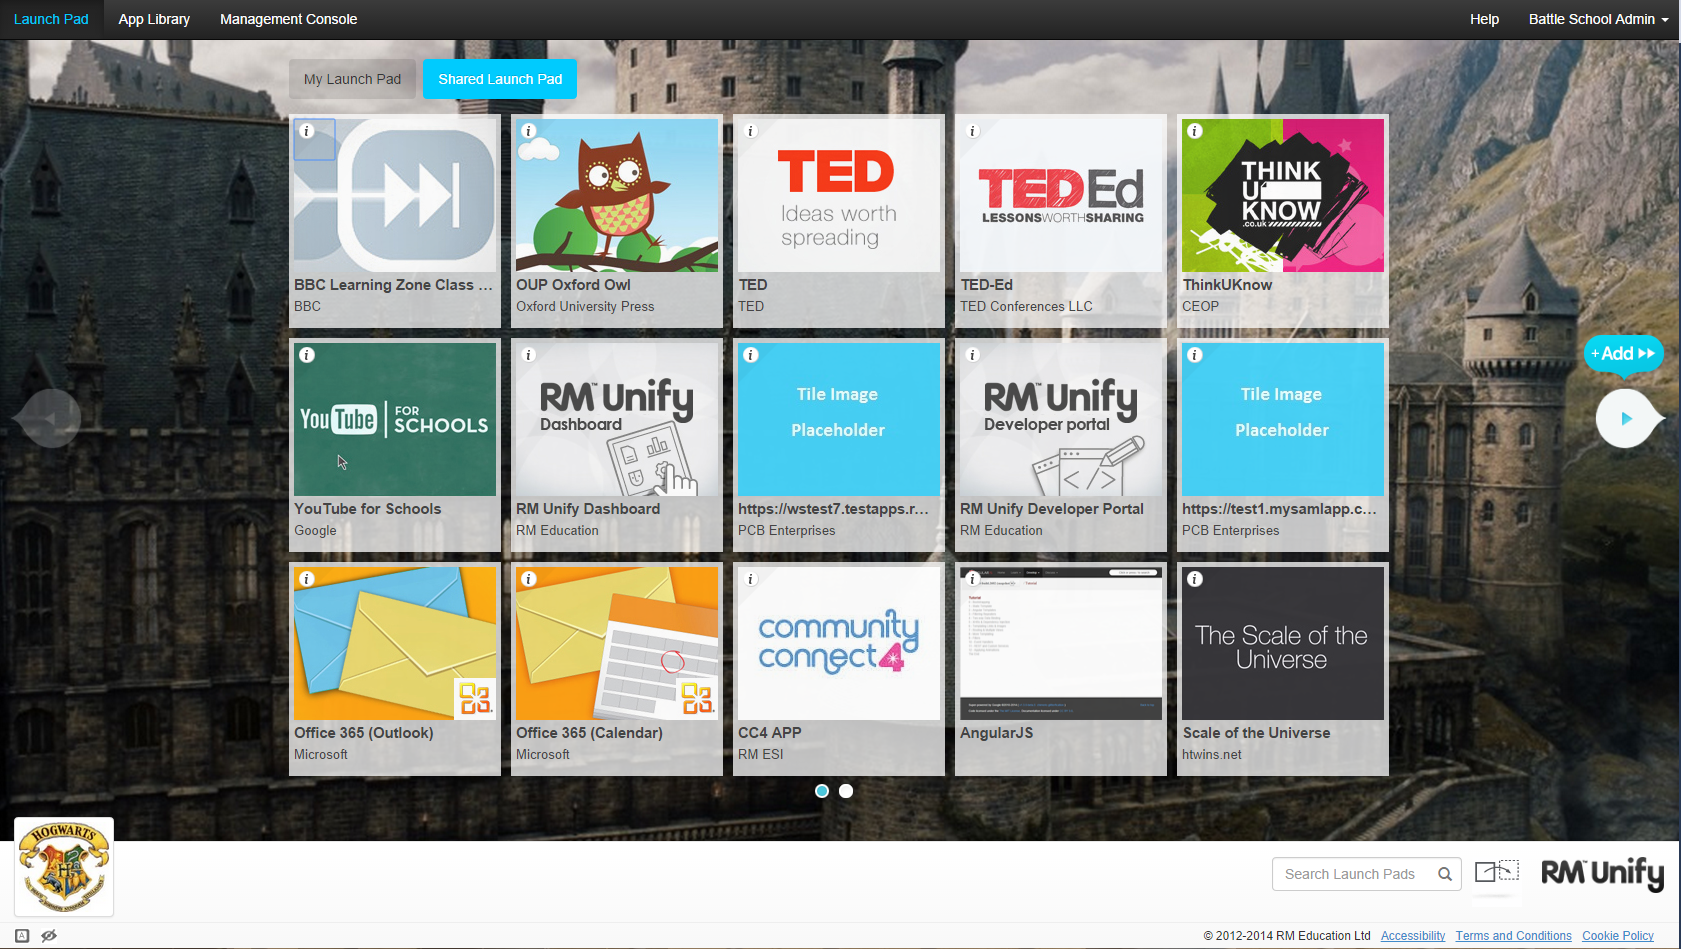The height and width of the screenshot is (949, 1681).
Task: Open info for BBC Learning Zone tile
Action: tap(307, 131)
